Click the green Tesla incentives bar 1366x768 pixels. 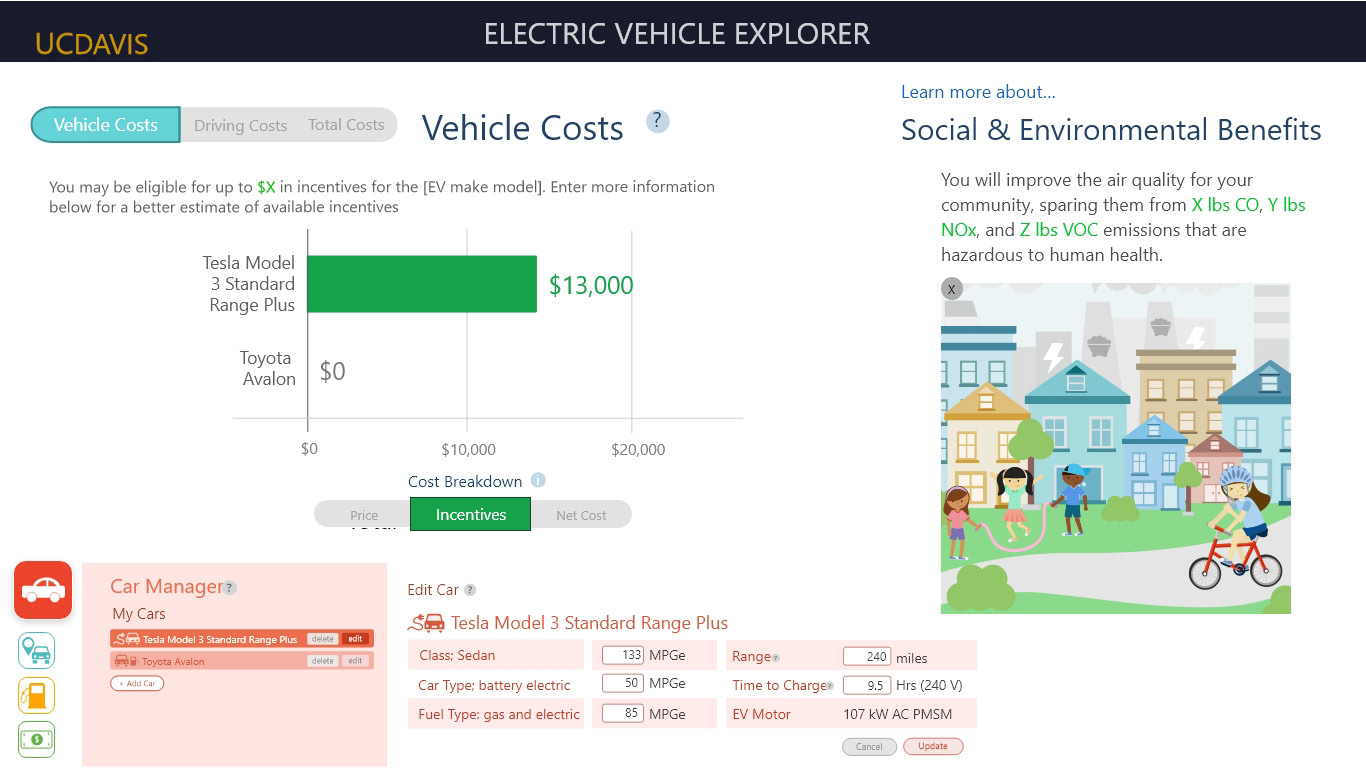422,284
